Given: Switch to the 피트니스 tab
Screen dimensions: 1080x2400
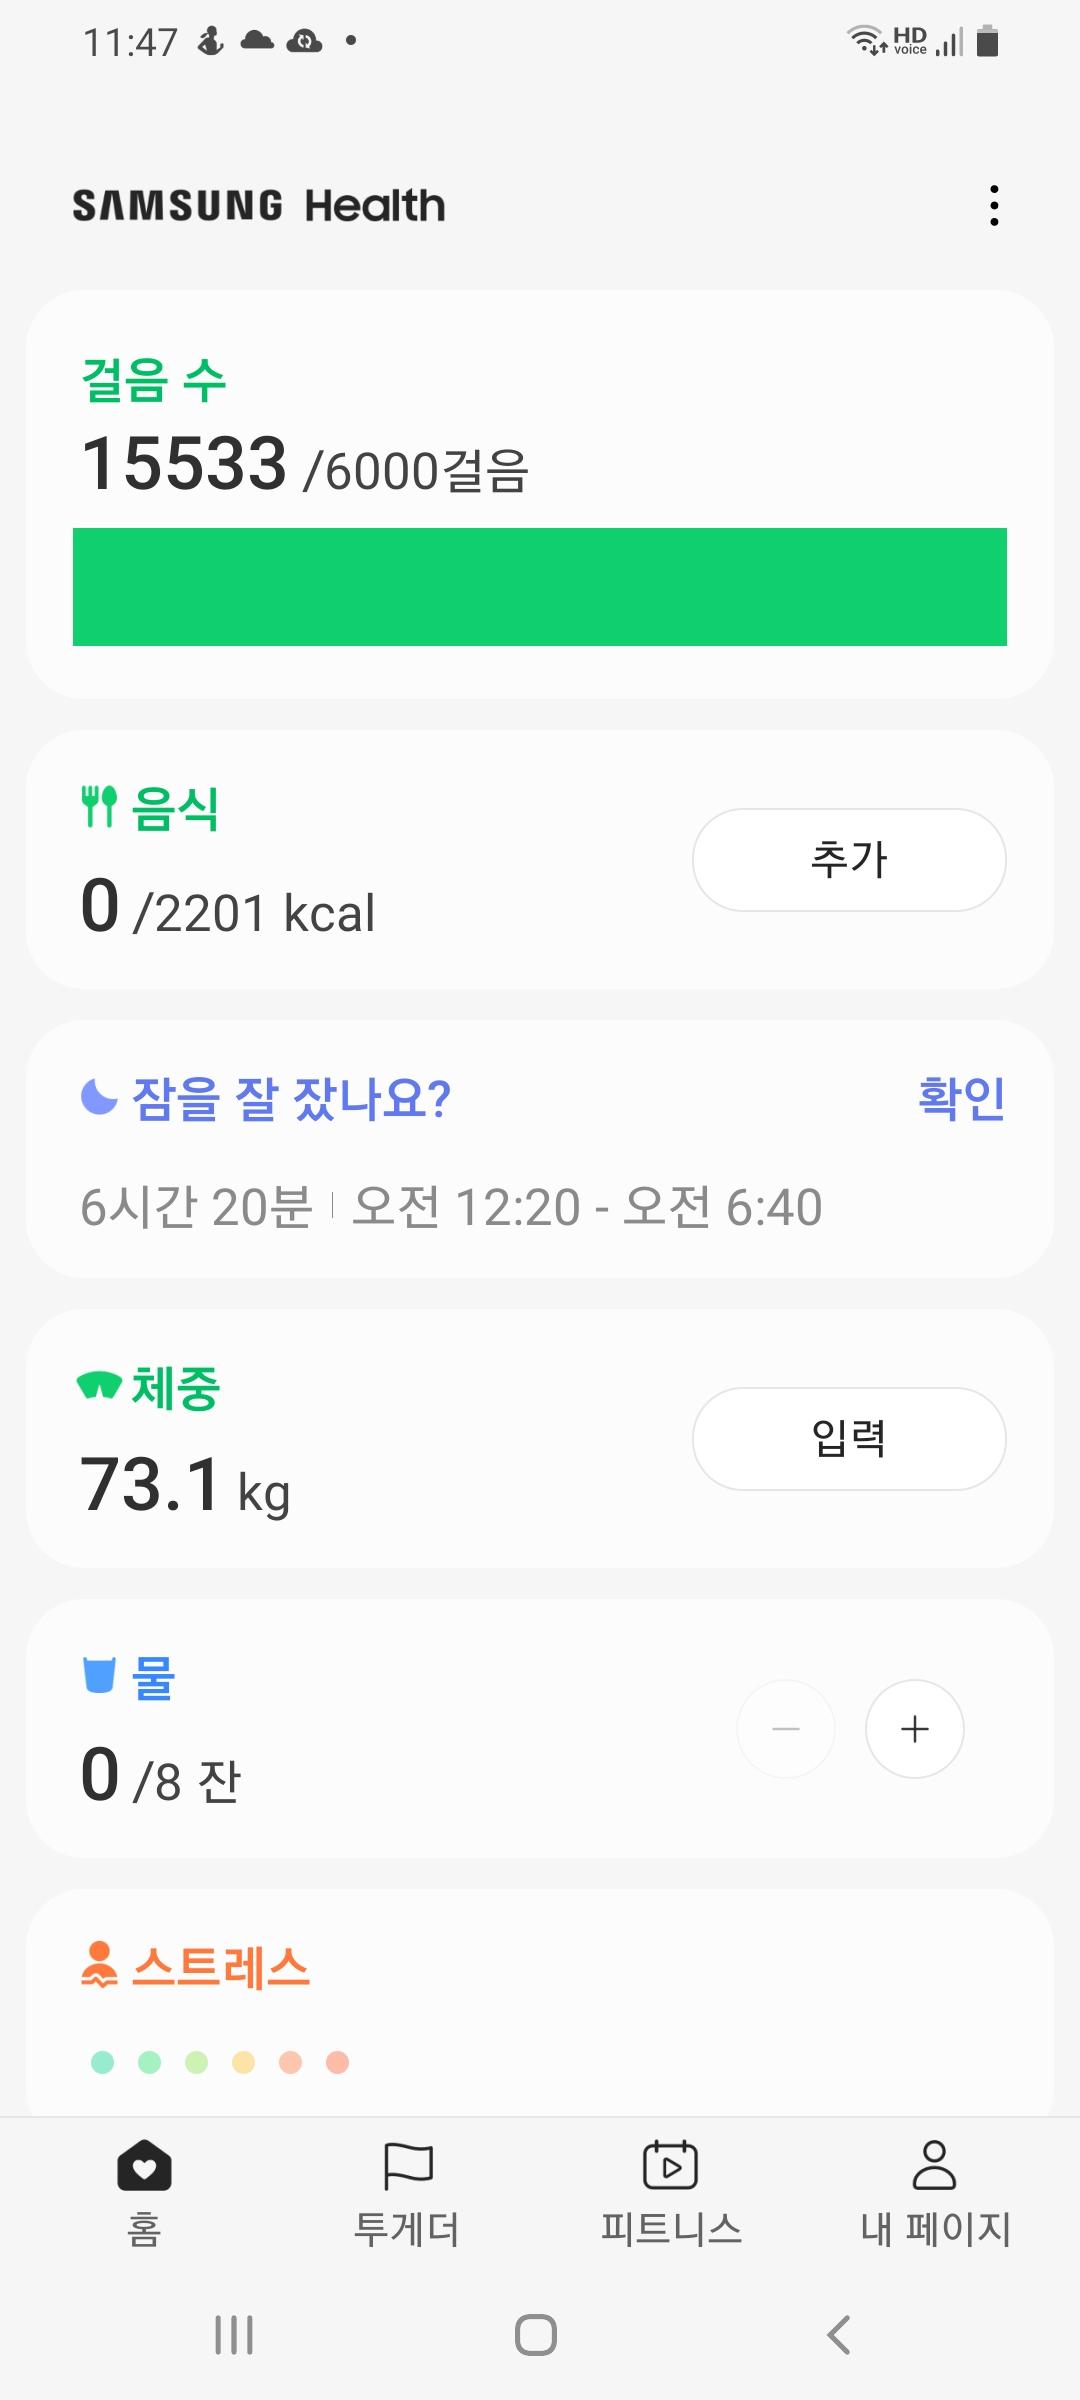Looking at the screenshot, I should pyautogui.click(x=671, y=2190).
